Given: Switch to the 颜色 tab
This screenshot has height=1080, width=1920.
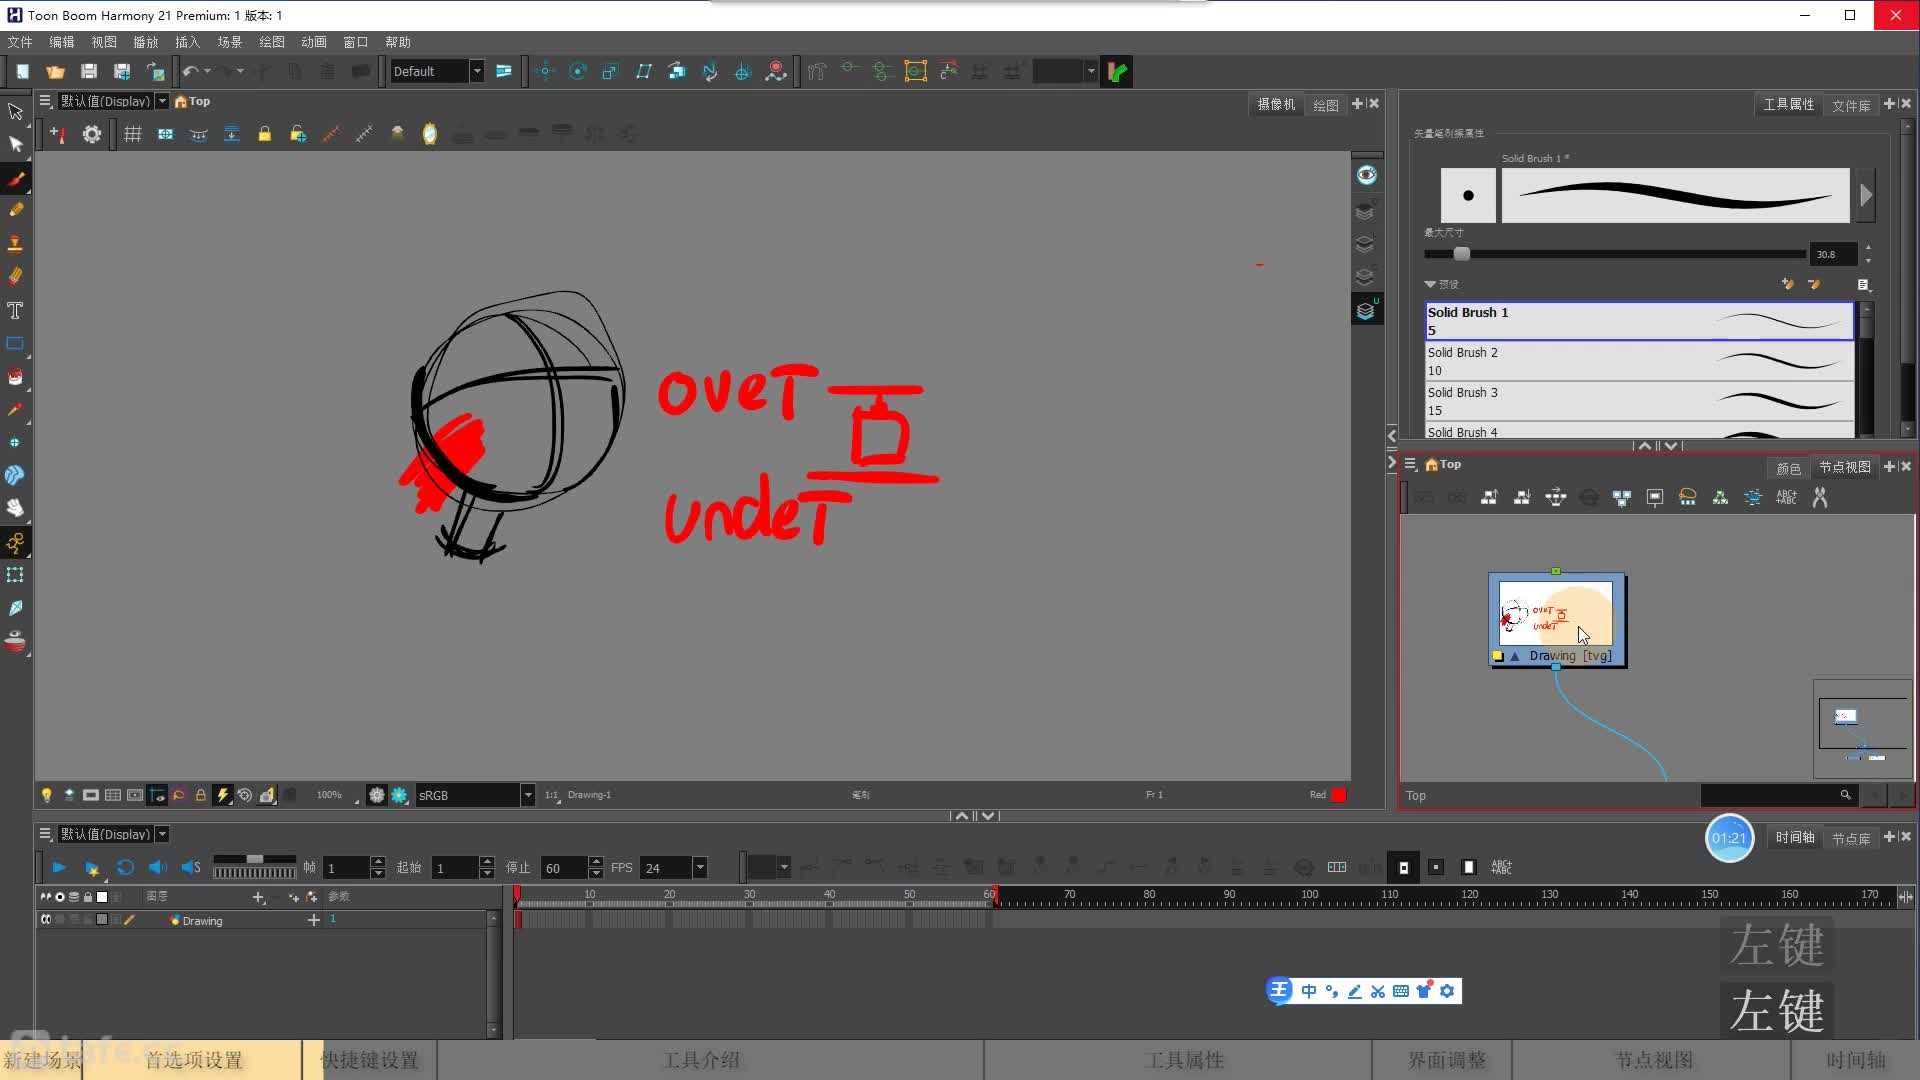Looking at the screenshot, I should click(x=1788, y=468).
